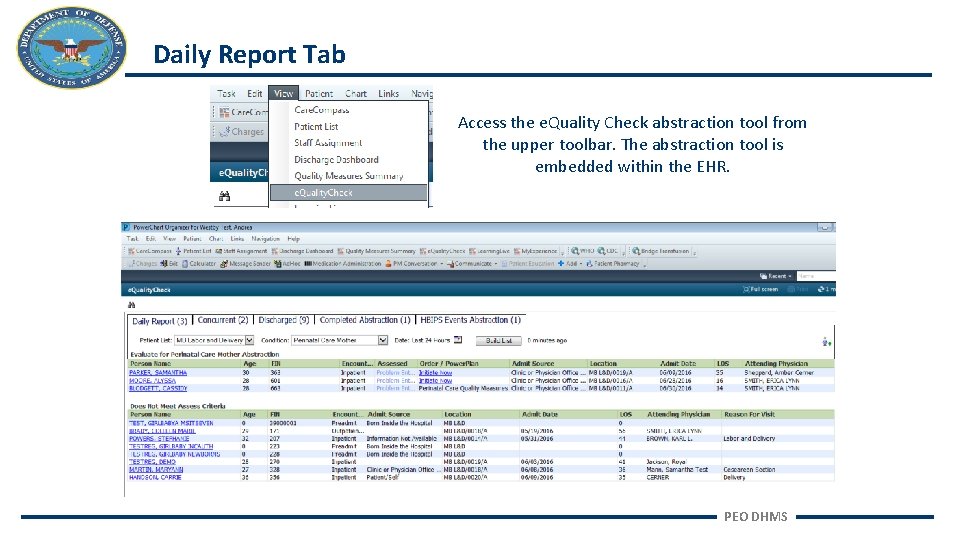Click Build List button
The image size is (960, 540).
498,340
